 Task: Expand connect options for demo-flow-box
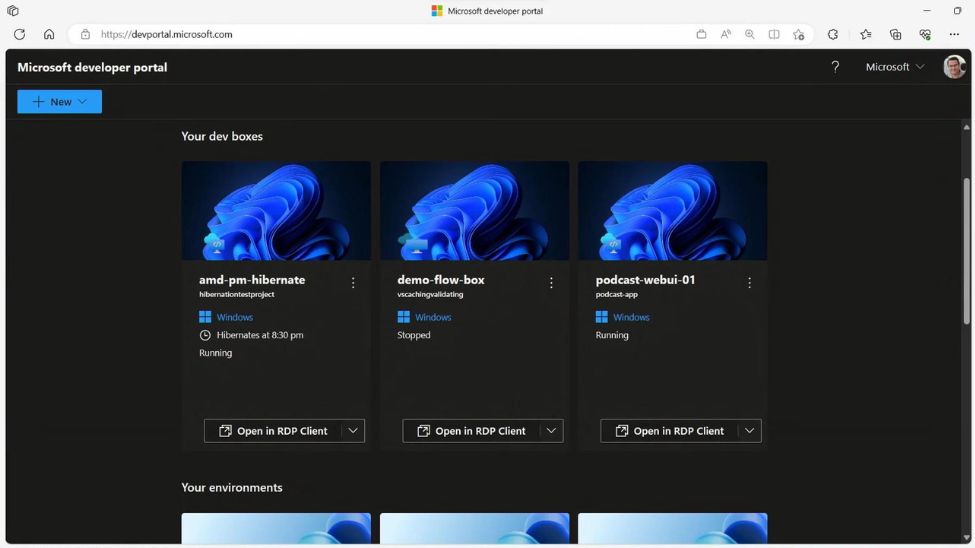point(551,430)
